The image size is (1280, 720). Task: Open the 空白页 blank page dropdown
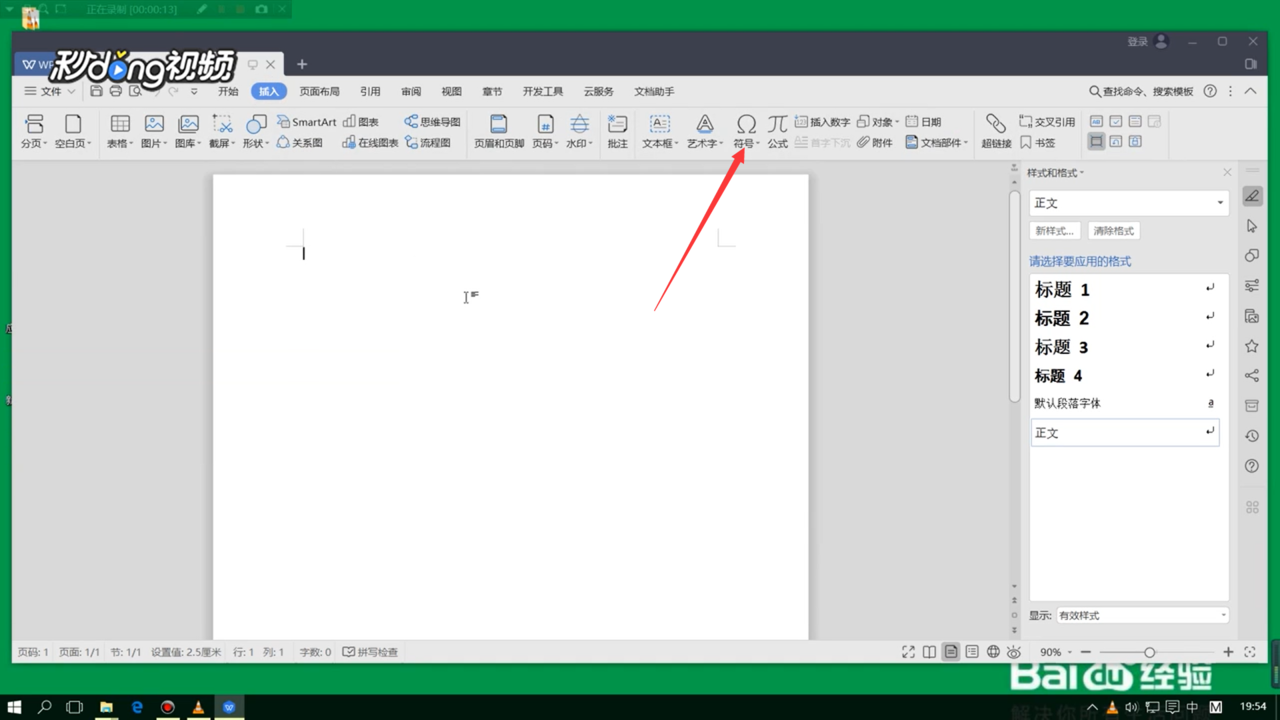coord(73,131)
